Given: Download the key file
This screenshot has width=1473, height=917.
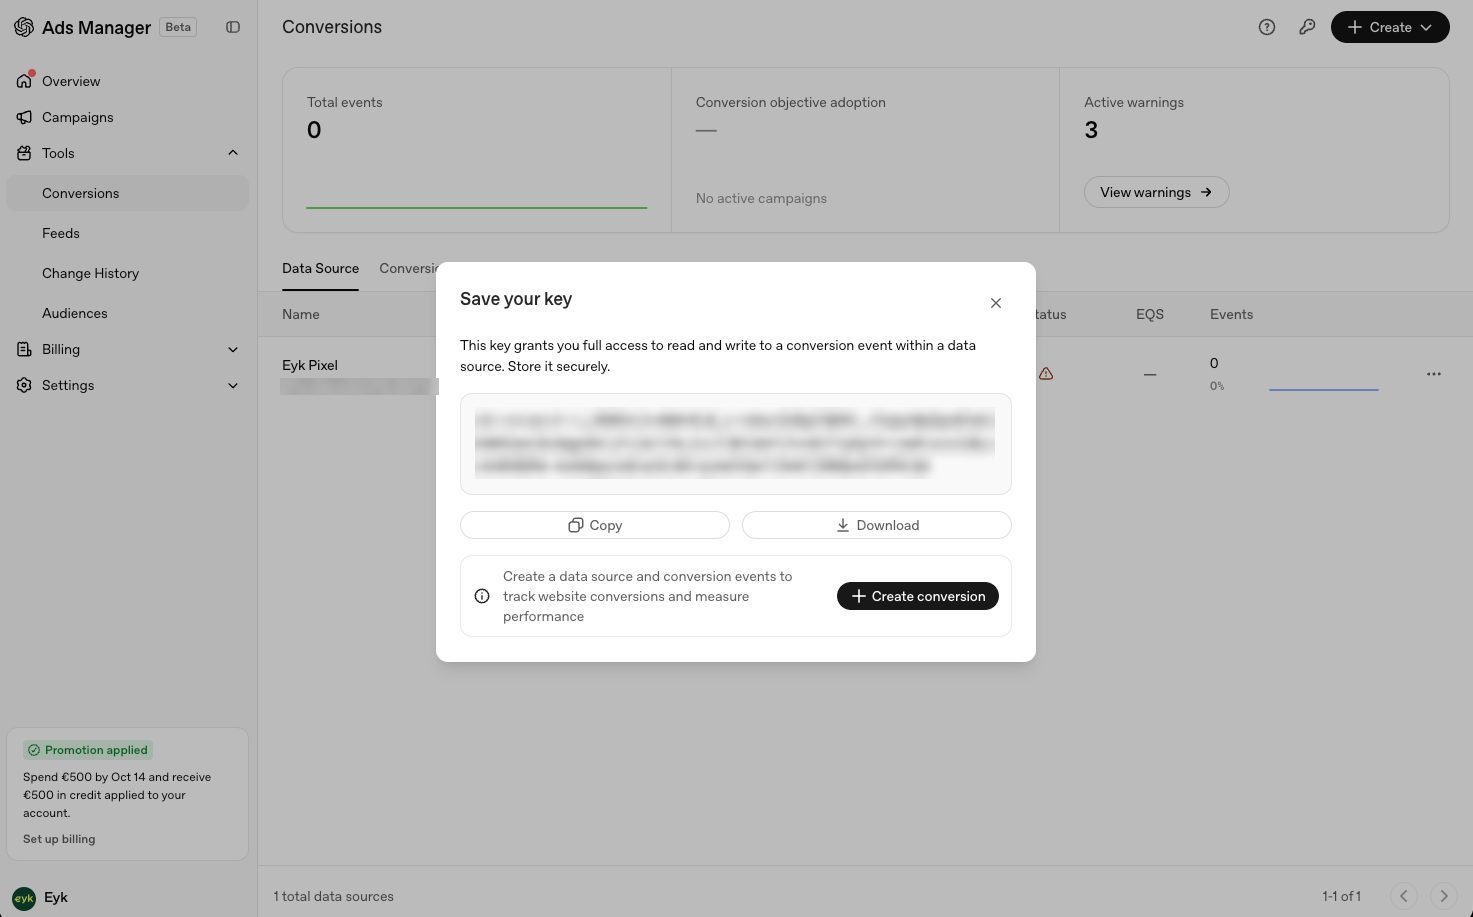Looking at the screenshot, I should tap(877, 525).
